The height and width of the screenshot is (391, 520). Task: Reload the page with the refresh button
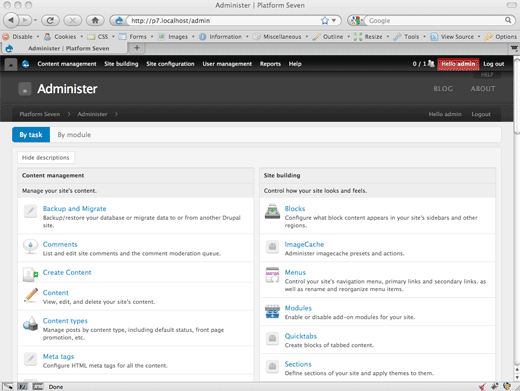(x=50, y=20)
